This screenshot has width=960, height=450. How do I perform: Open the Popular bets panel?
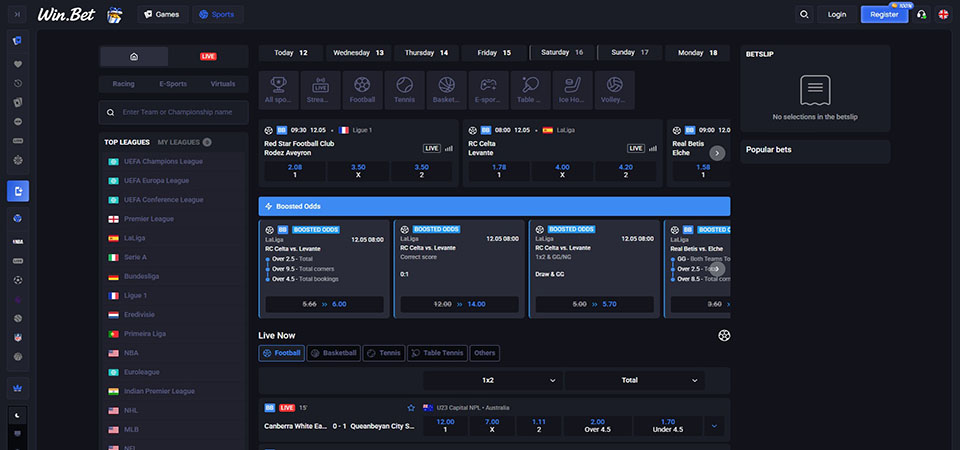(x=815, y=151)
